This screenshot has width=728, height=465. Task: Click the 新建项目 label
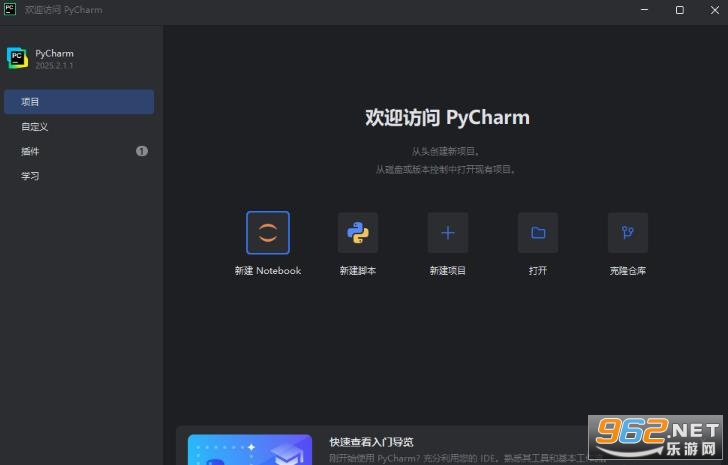[x=448, y=271]
